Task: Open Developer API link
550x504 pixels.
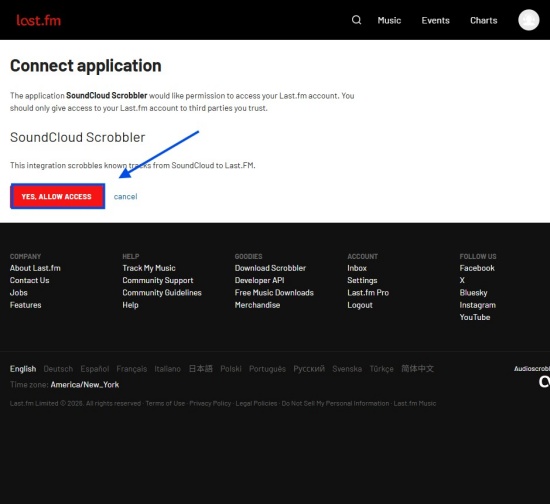Action: 260,280
